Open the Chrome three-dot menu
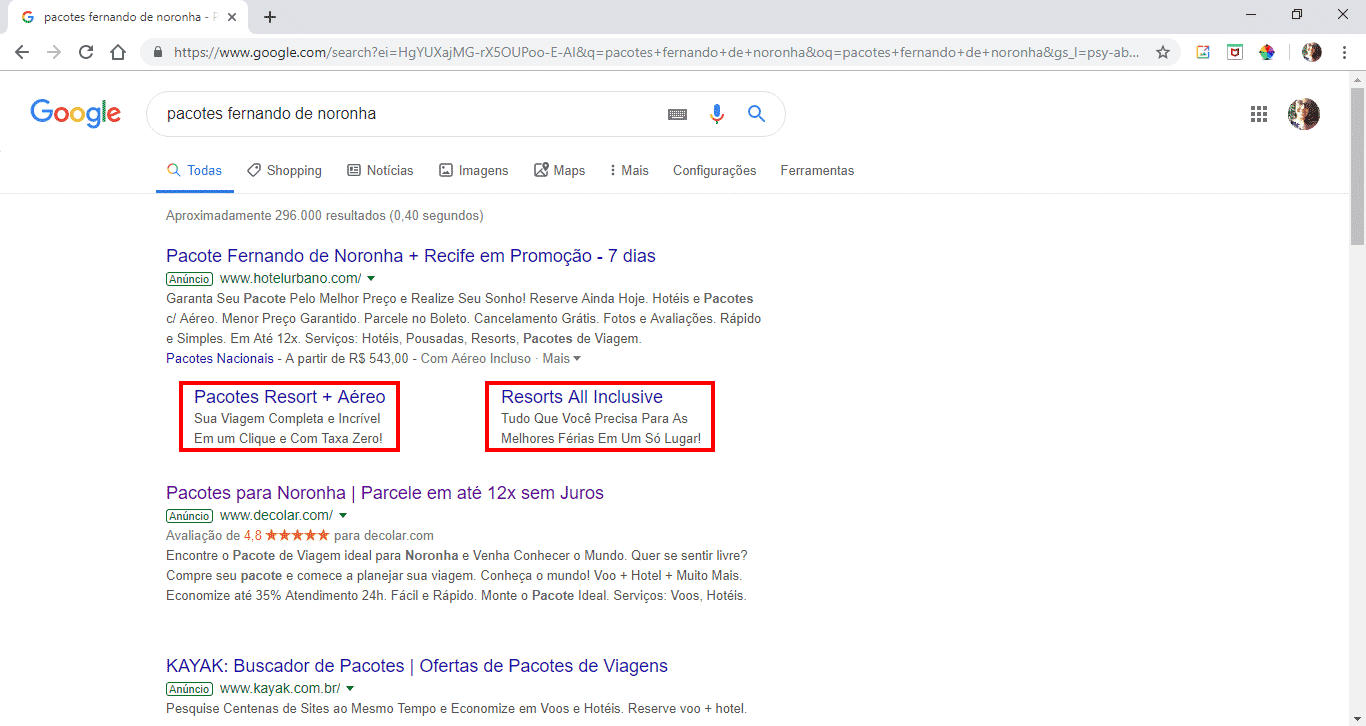The image size is (1366, 726). coord(1342,52)
